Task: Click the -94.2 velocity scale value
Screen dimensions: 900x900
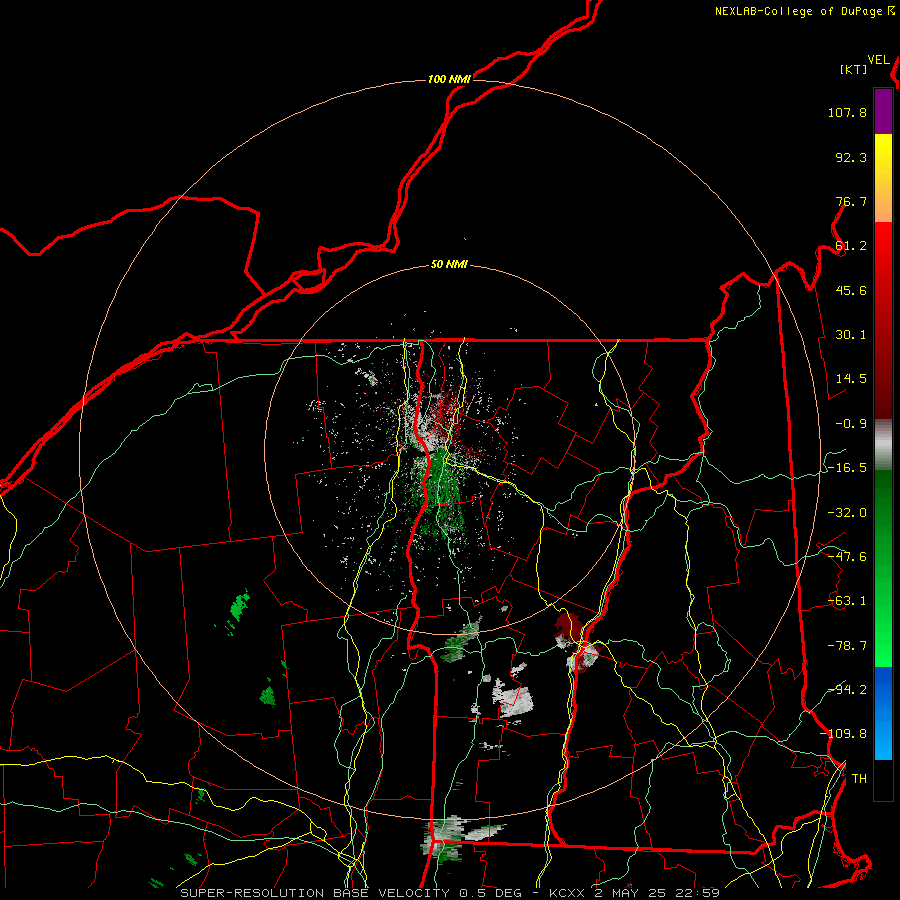Action: click(847, 689)
